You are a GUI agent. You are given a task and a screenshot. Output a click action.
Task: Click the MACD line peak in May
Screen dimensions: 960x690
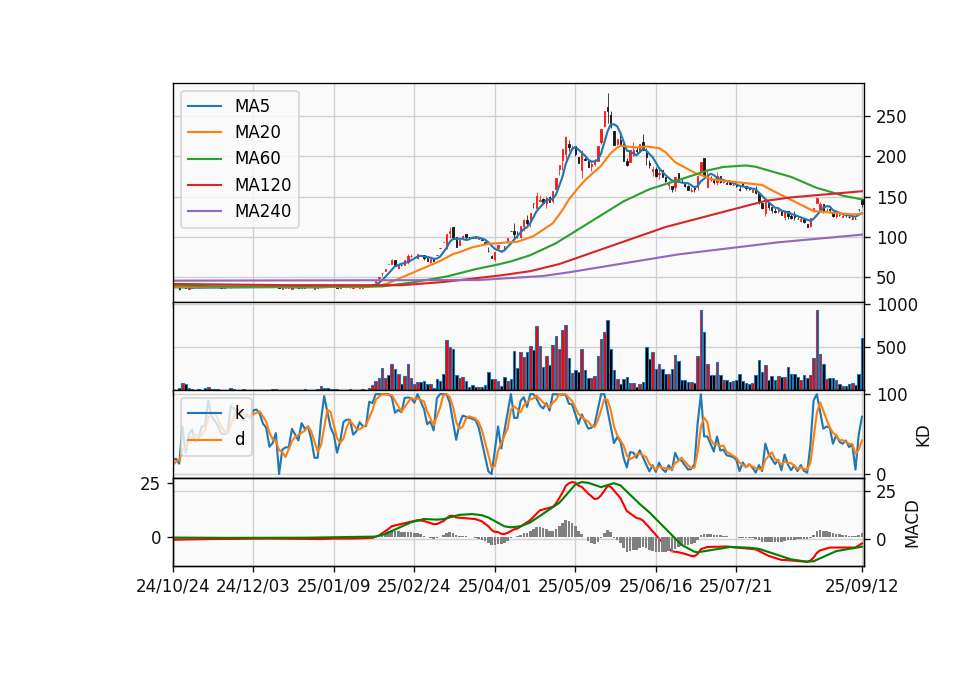tap(572, 482)
